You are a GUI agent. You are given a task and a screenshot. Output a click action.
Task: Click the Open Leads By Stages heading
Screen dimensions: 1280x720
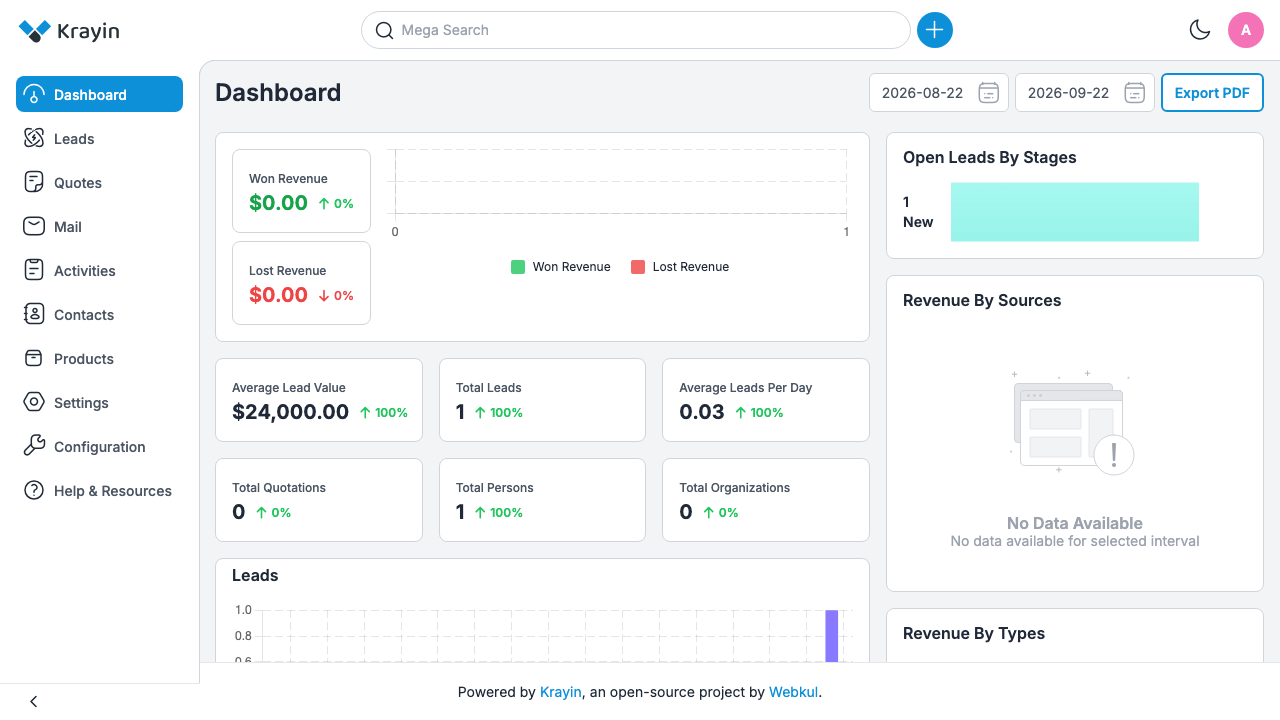tap(990, 157)
